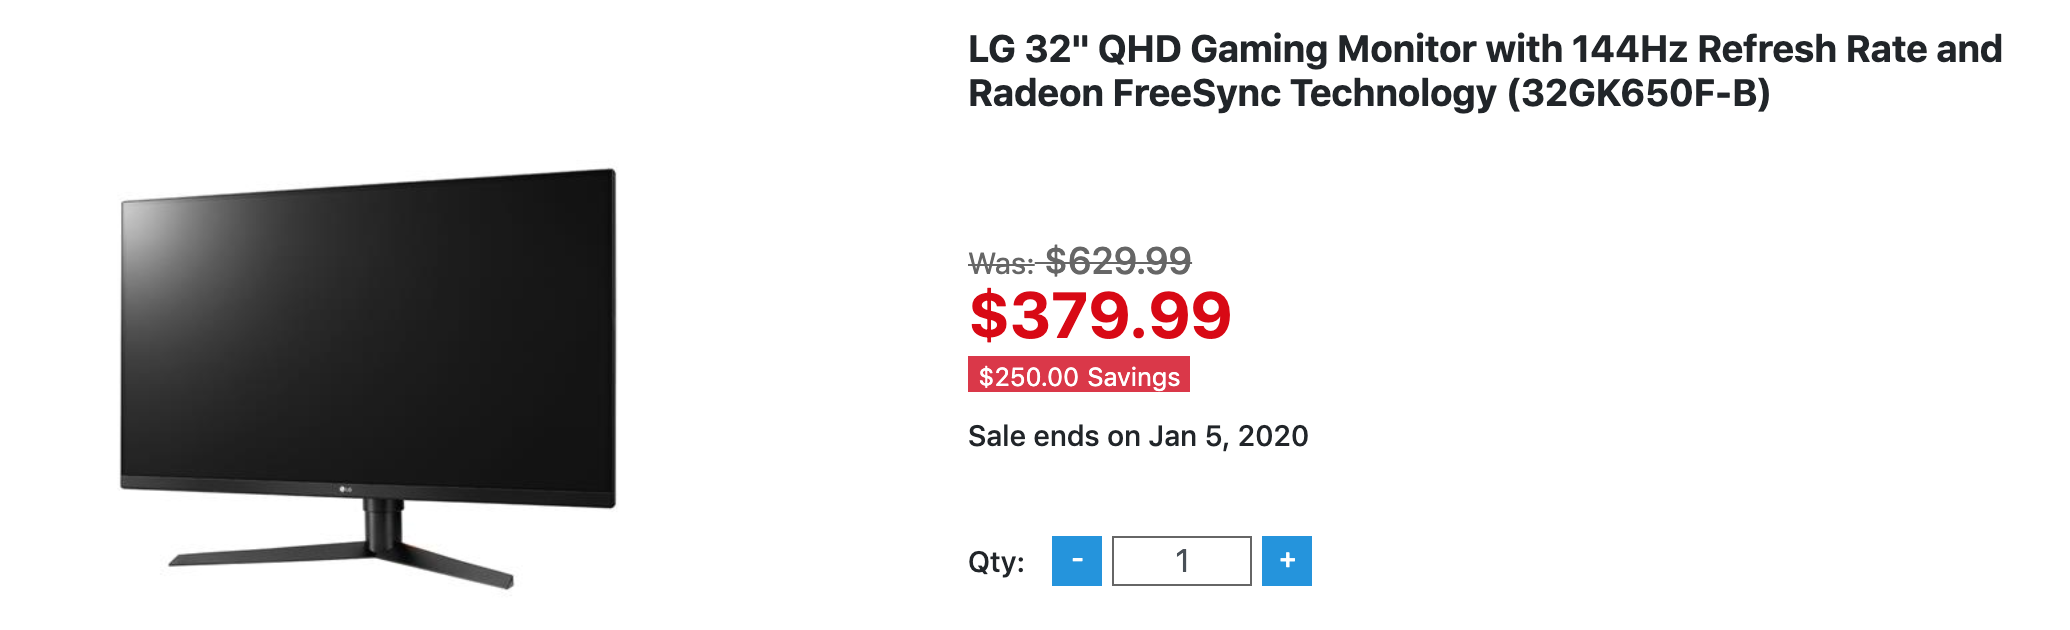The height and width of the screenshot is (630, 2070).
Task: Click the 'Sale ends on' text
Action: coord(1054,436)
